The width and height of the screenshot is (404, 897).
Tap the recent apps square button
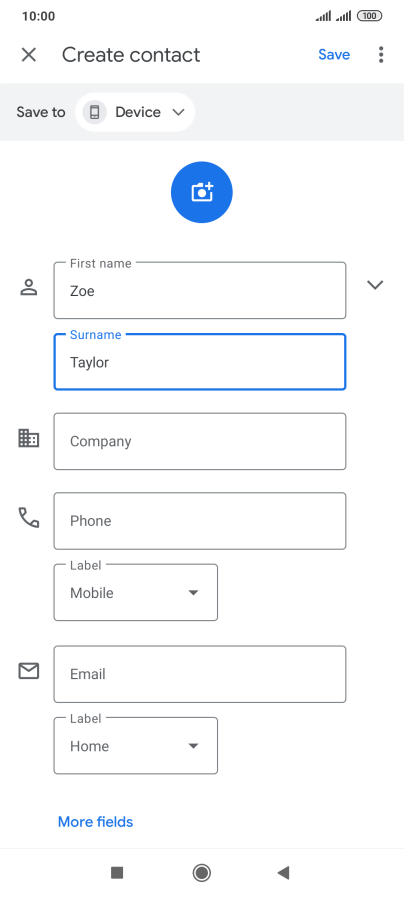click(x=117, y=872)
